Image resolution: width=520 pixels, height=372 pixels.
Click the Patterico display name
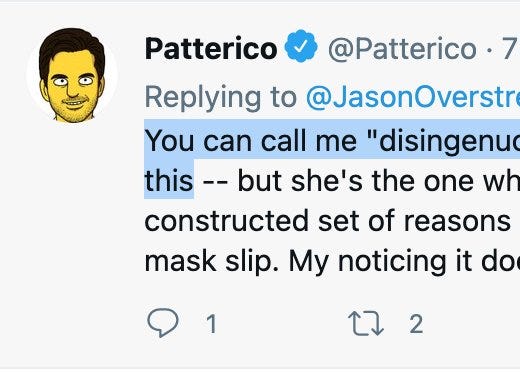click(x=211, y=49)
